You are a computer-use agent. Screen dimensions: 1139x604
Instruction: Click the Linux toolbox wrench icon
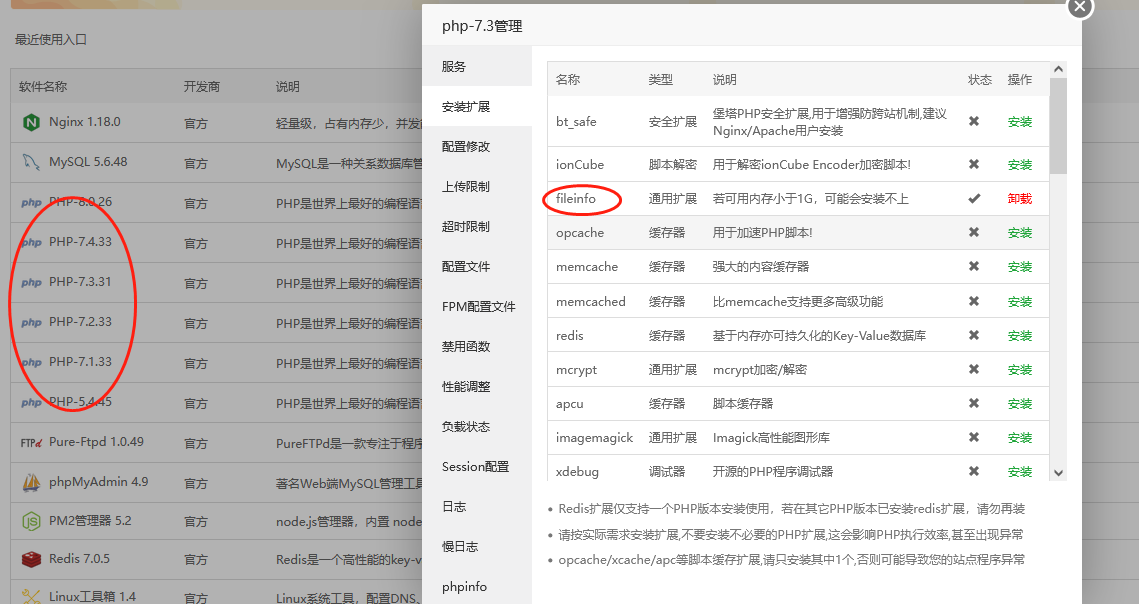coord(31,597)
